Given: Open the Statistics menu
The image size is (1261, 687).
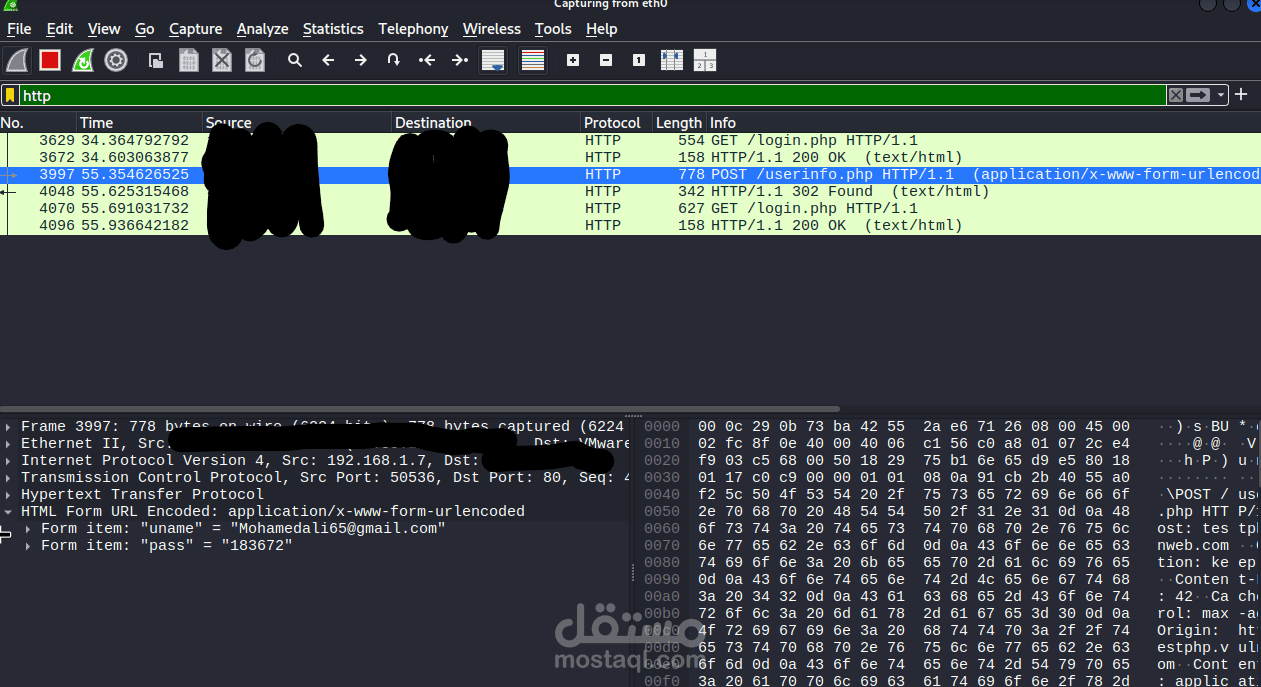Looking at the screenshot, I should pyautogui.click(x=333, y=29).
